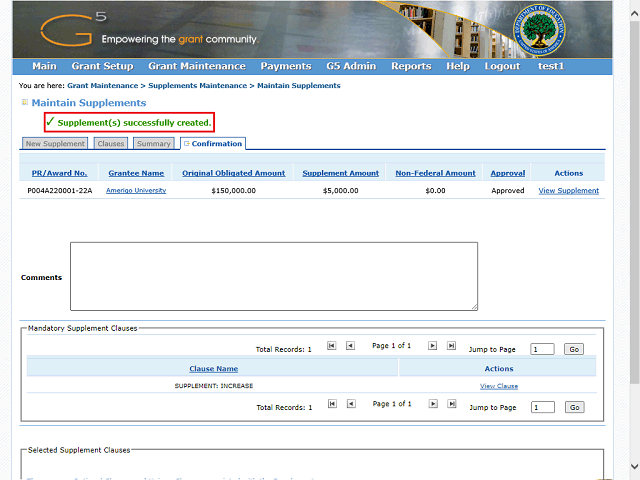Sort by Original Obligated Amount column
640x480 pixels.
pos(233,173)
